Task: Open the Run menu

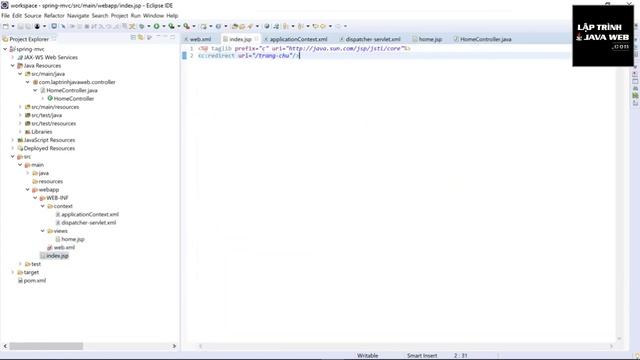Action: [x=136, y=16]
